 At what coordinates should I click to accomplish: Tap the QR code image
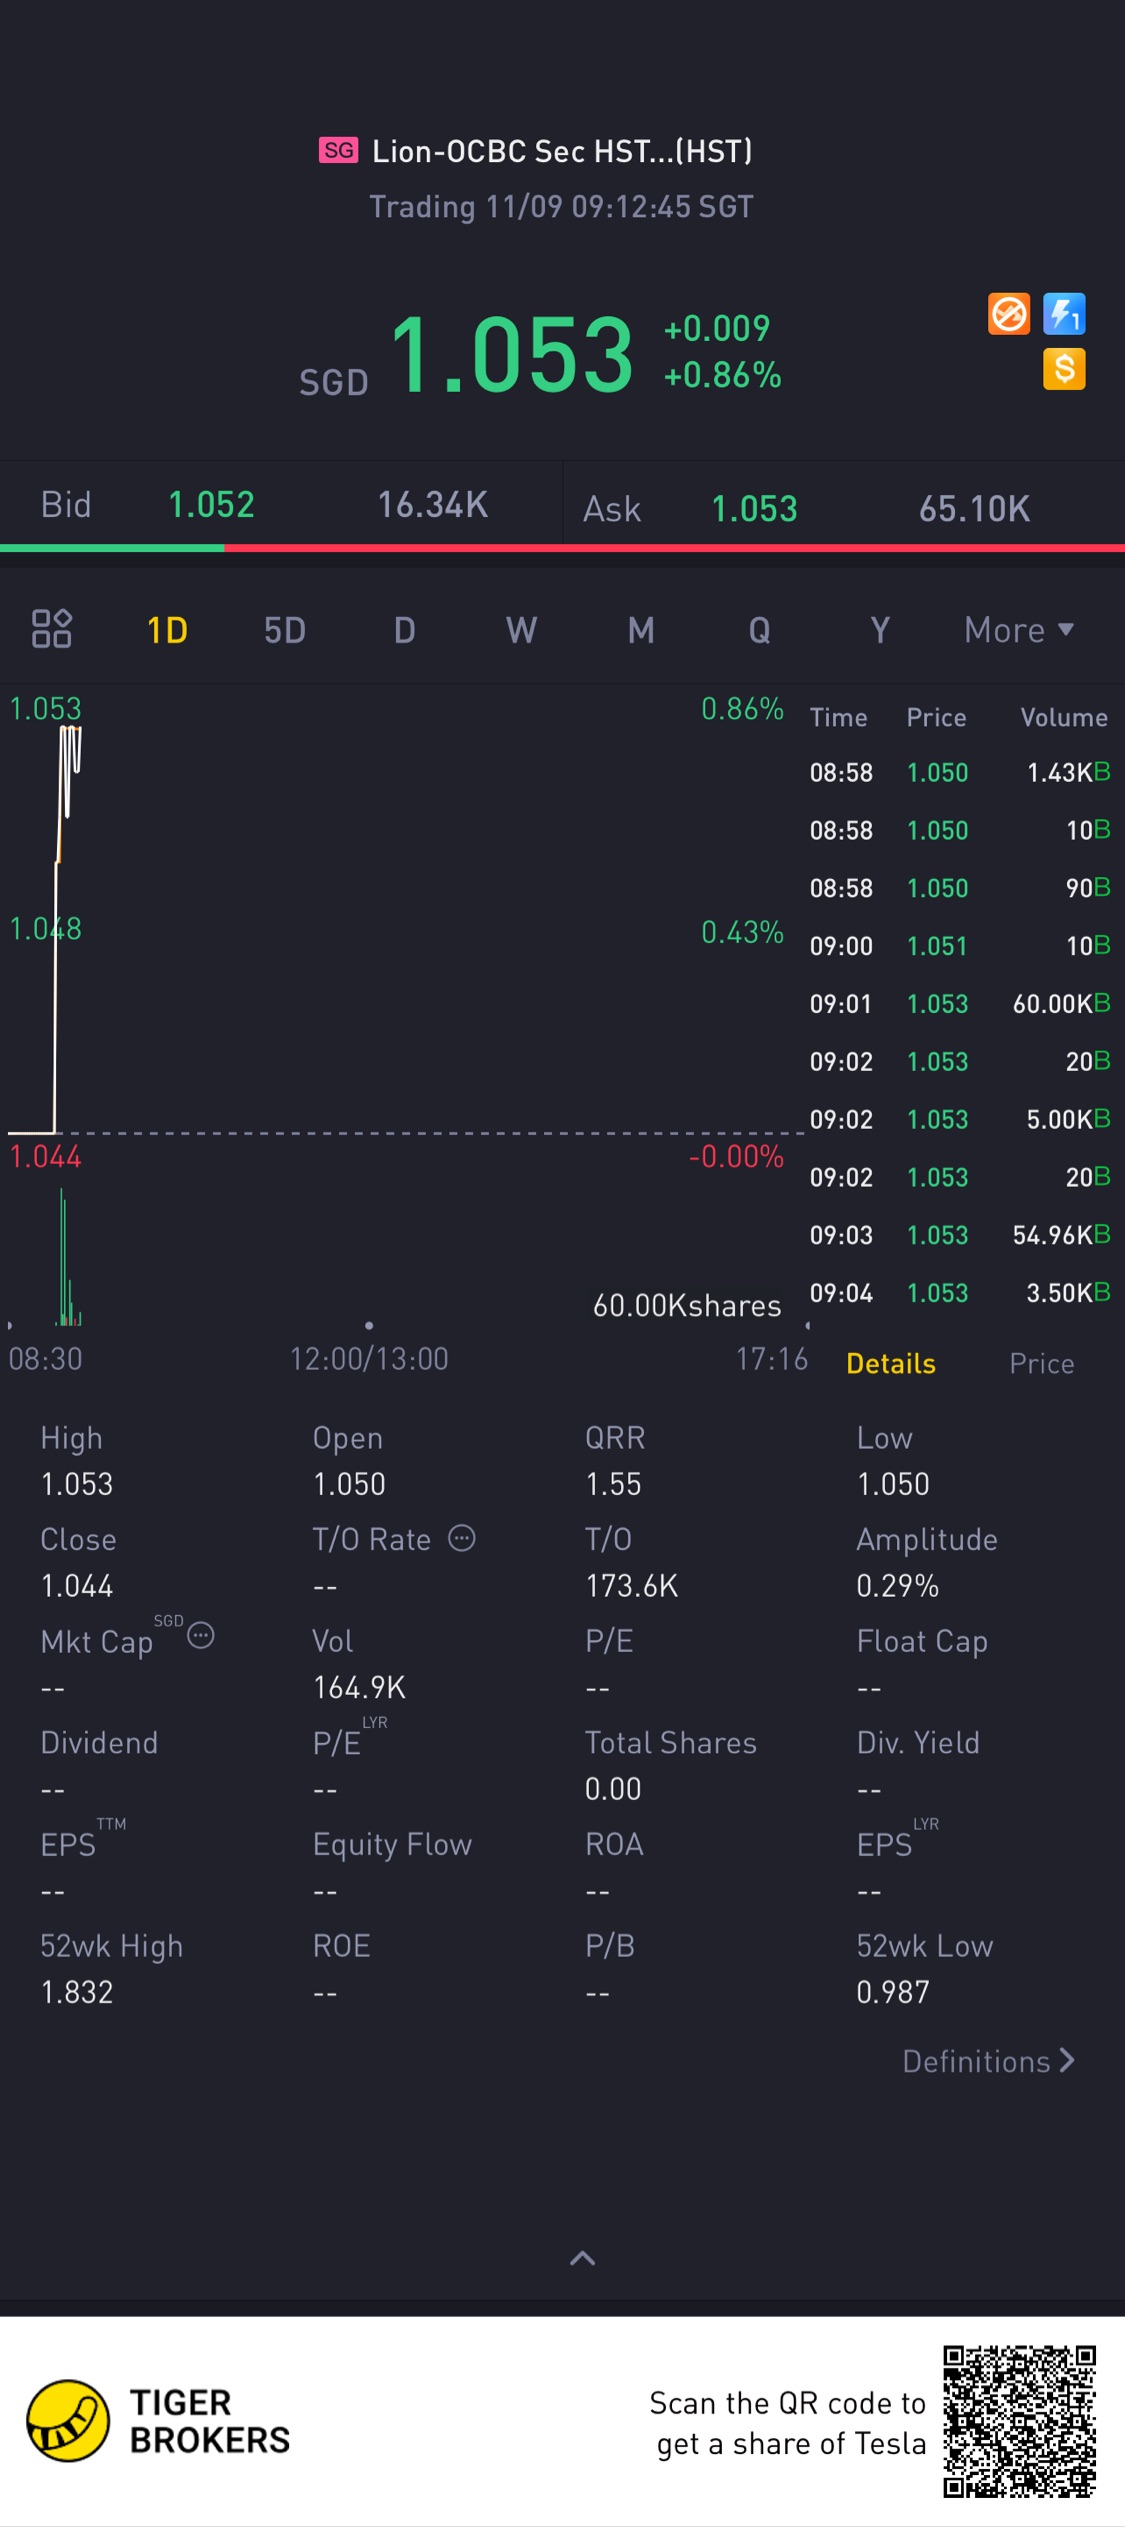(x=1019, y=2421)
